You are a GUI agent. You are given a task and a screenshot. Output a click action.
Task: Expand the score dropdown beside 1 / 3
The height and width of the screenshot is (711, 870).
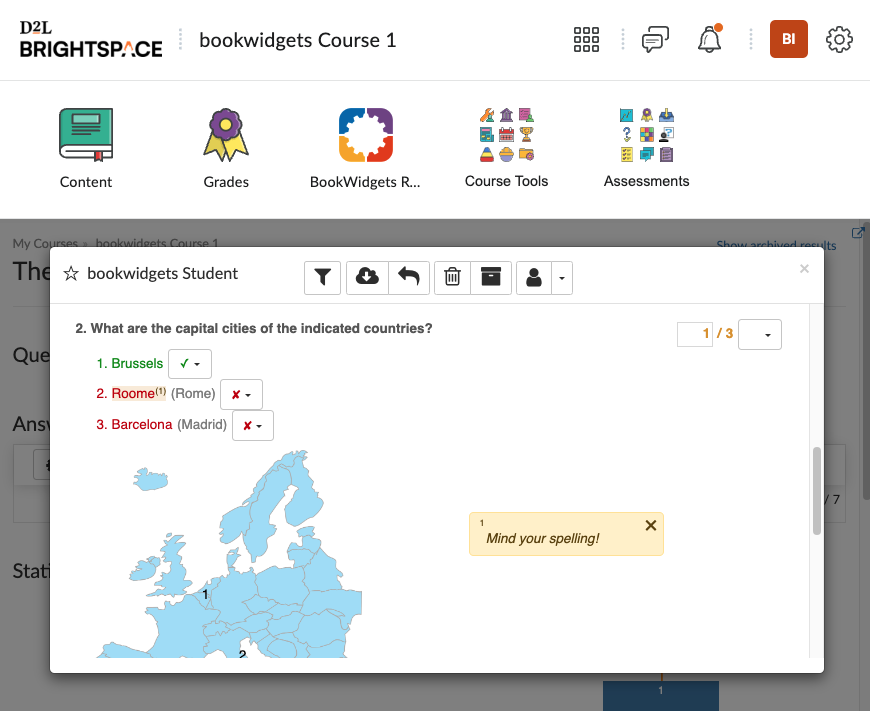click(x=760, y=335)
